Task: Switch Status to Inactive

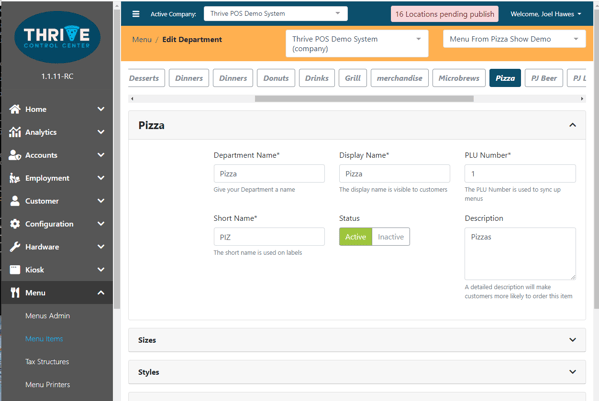Action: 391,237
